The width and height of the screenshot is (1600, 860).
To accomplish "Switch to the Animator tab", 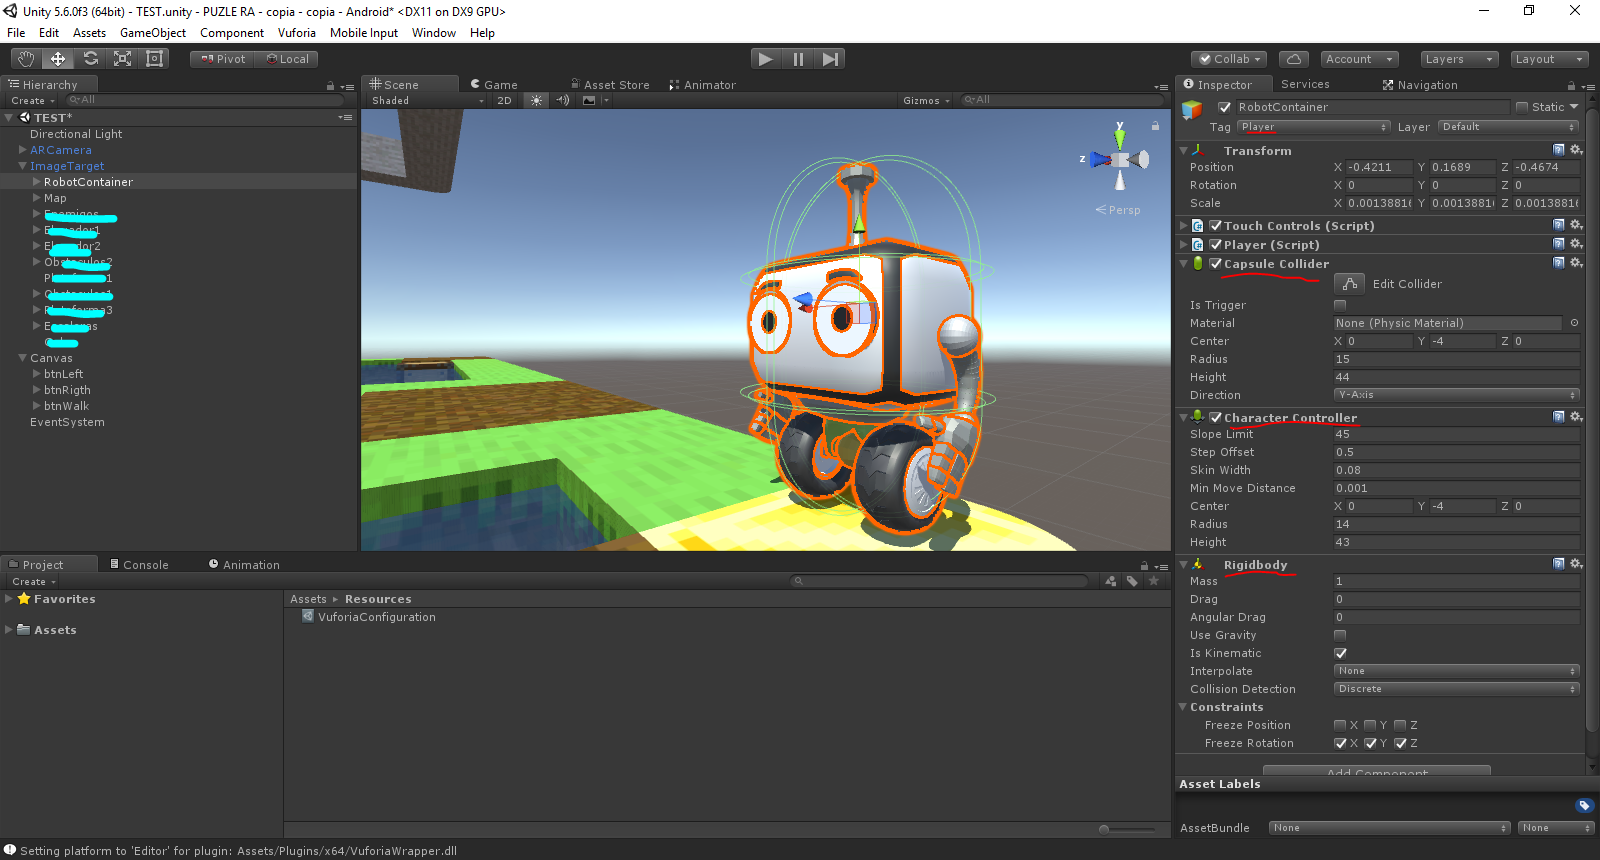I will [702, 85].
